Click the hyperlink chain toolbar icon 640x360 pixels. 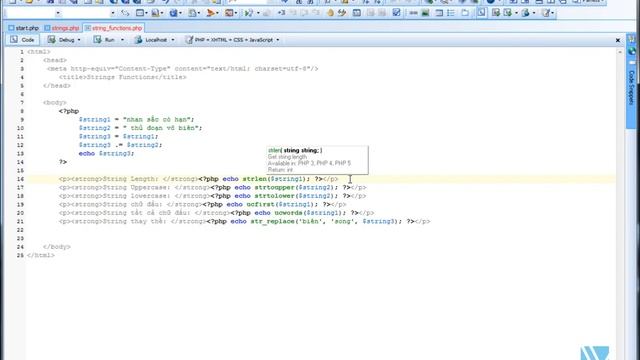click(342, 13)
